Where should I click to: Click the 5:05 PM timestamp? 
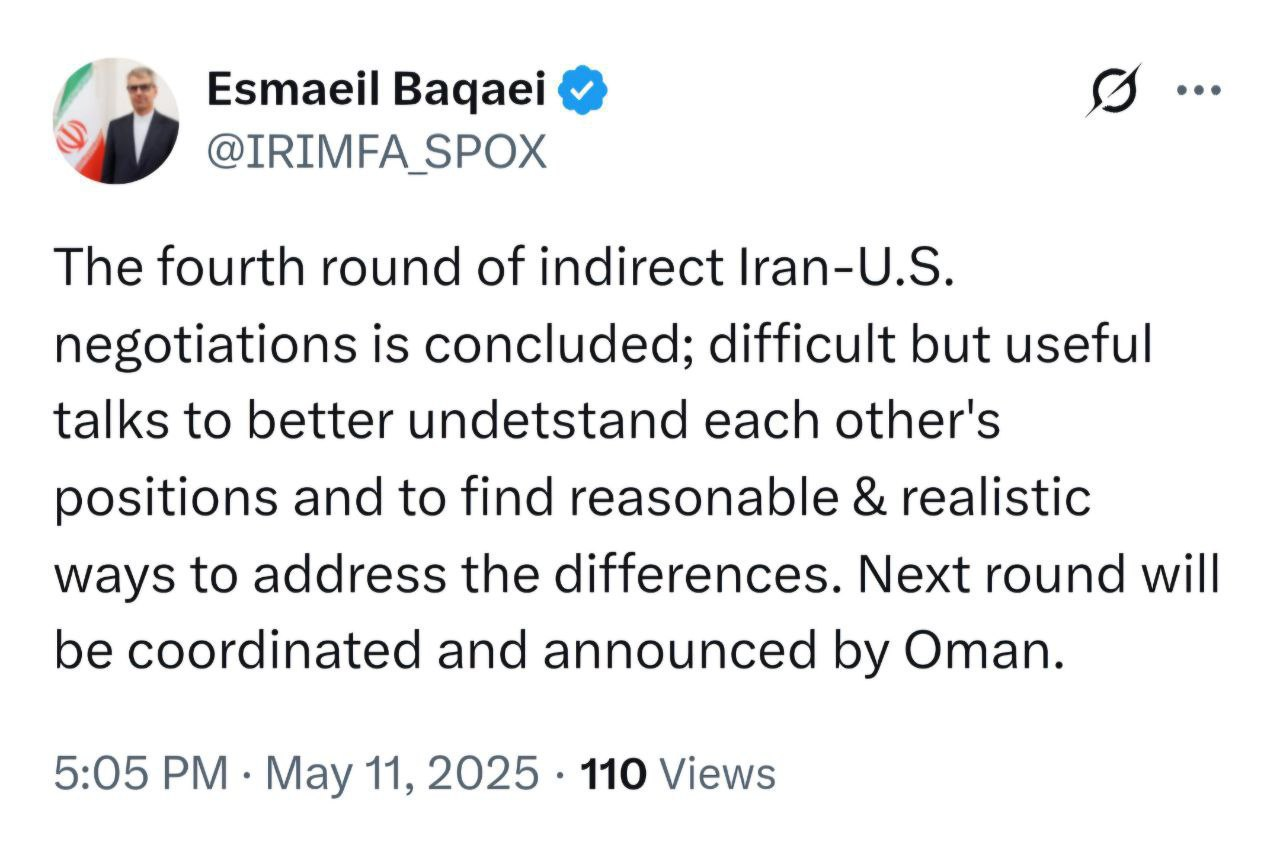(x=141, y=774)
